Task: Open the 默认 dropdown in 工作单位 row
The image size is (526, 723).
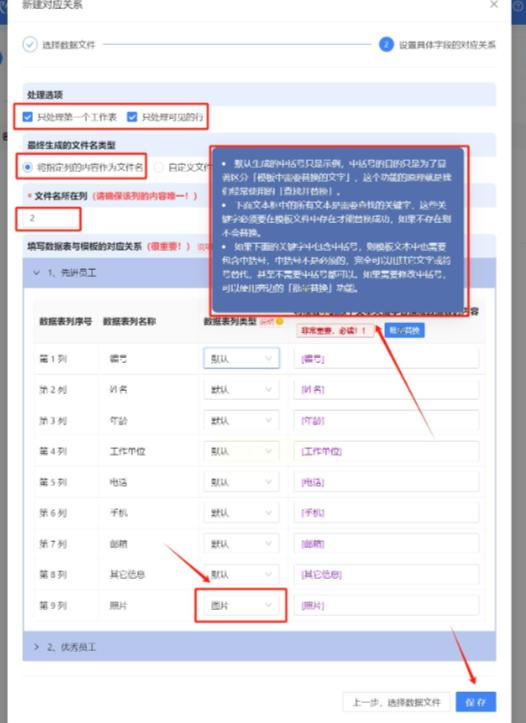Action: 241,451
